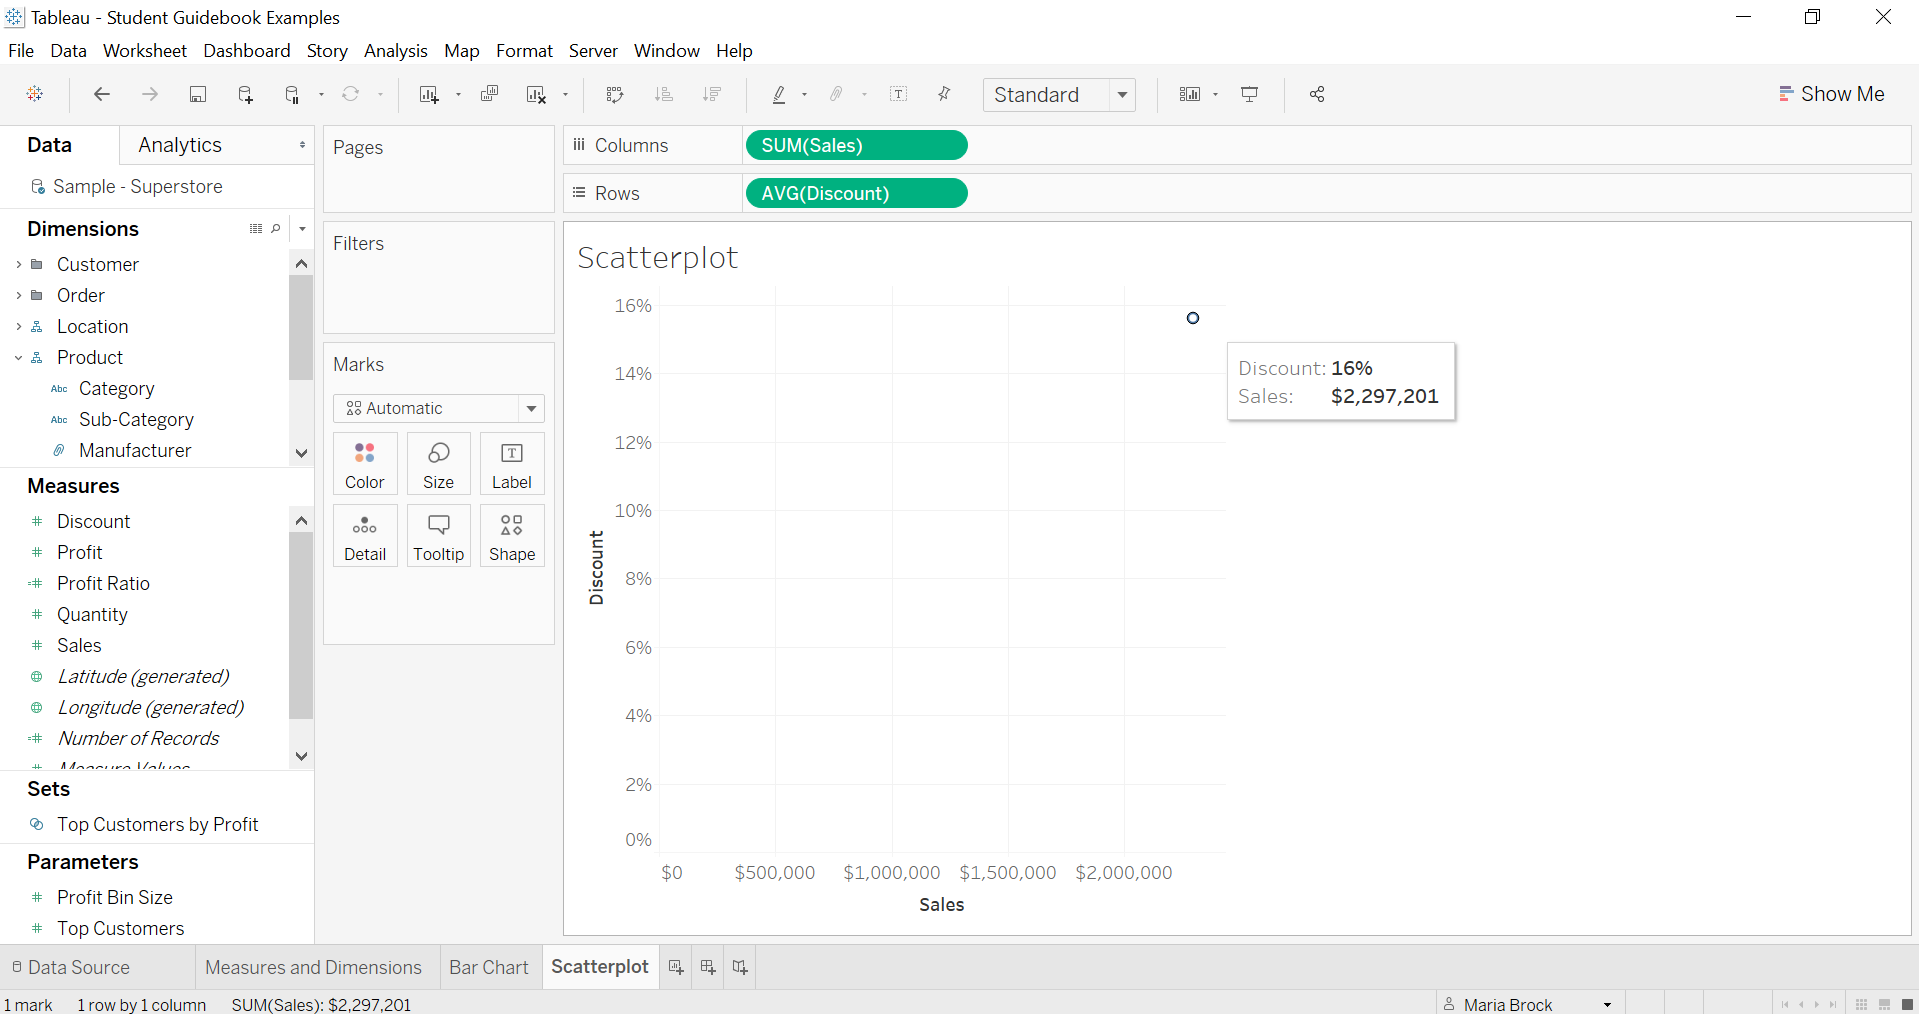1919x1014 pixels.
Task: Collapse the Product hierarchy
Action: click(17, 357)
